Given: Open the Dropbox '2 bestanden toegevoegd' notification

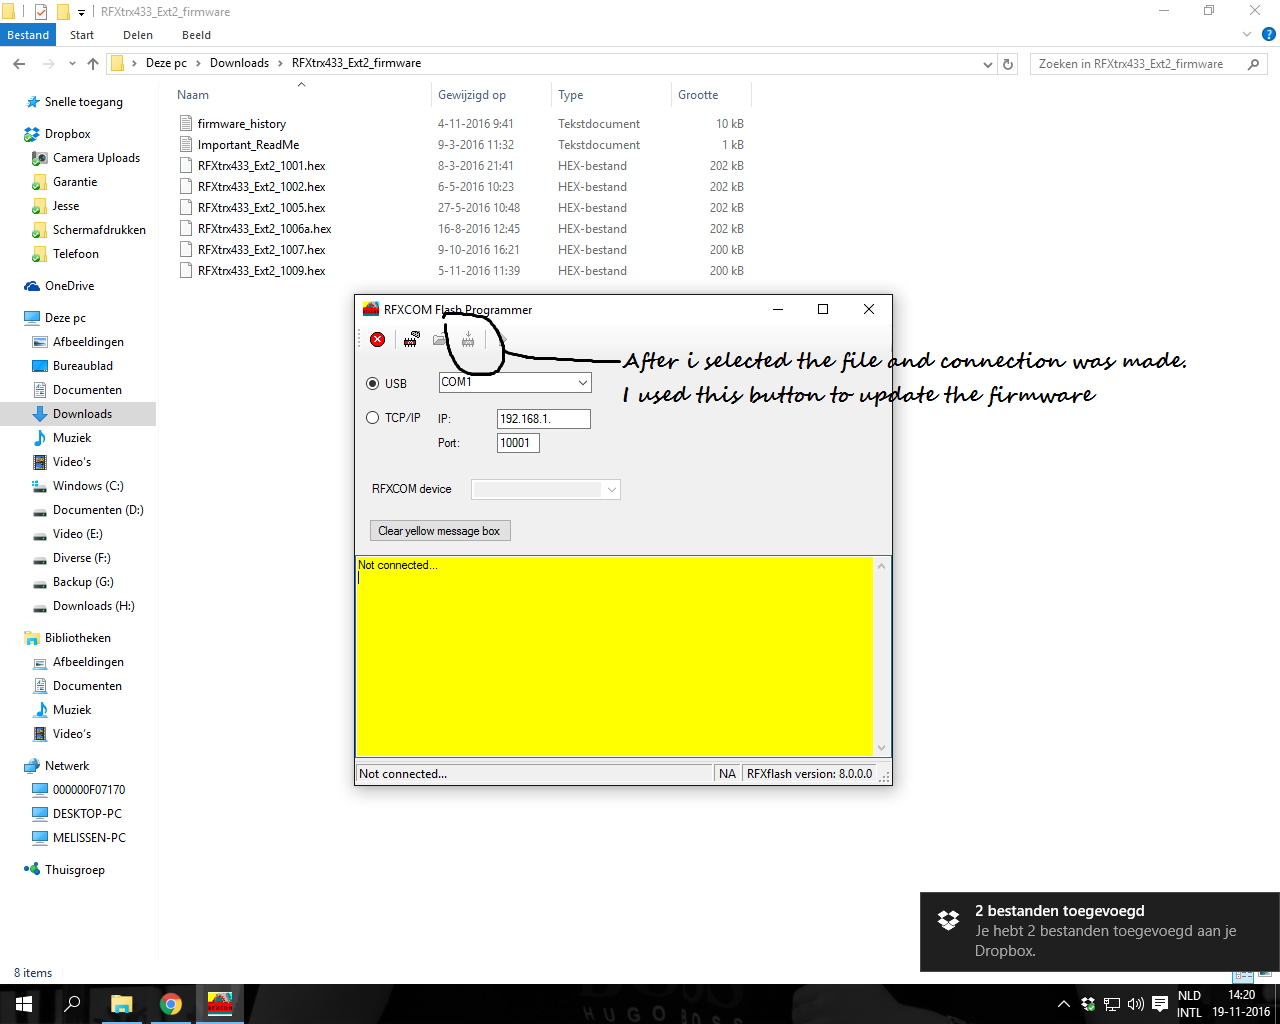Looking at the screenshot, I should click(x=1100, y=932).
